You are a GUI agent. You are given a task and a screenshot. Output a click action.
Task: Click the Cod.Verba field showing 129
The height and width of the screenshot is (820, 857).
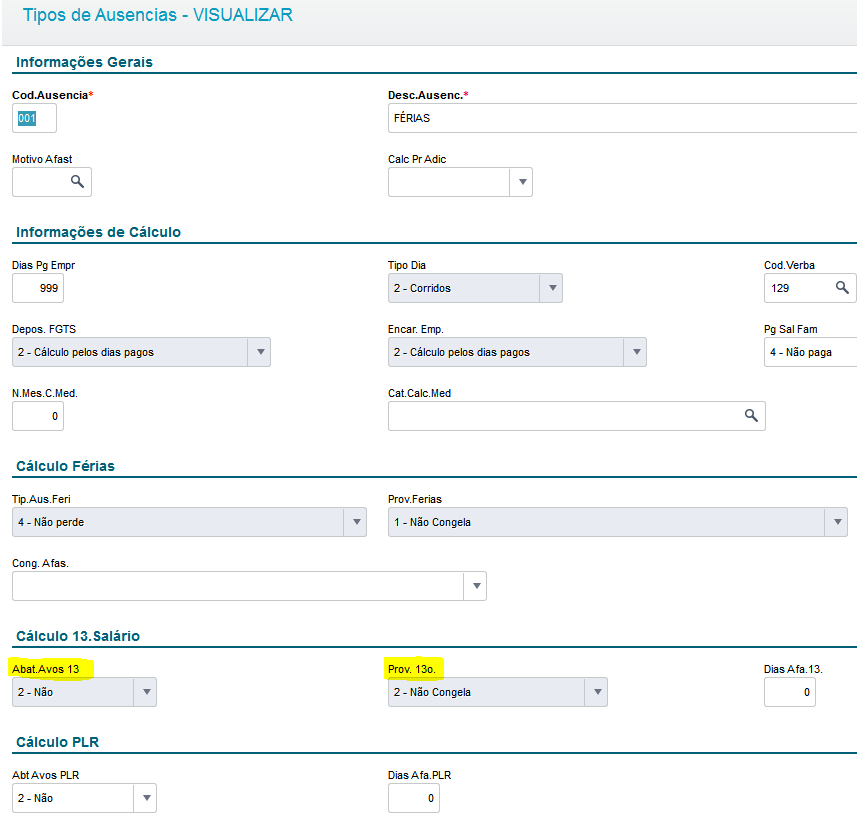(809, 288)
